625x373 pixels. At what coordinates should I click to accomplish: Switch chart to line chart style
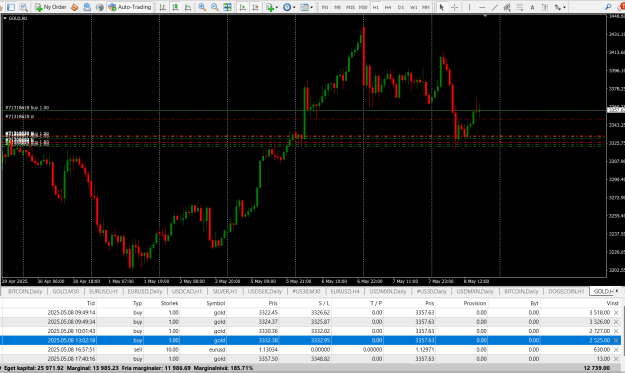tap(188, 7)
